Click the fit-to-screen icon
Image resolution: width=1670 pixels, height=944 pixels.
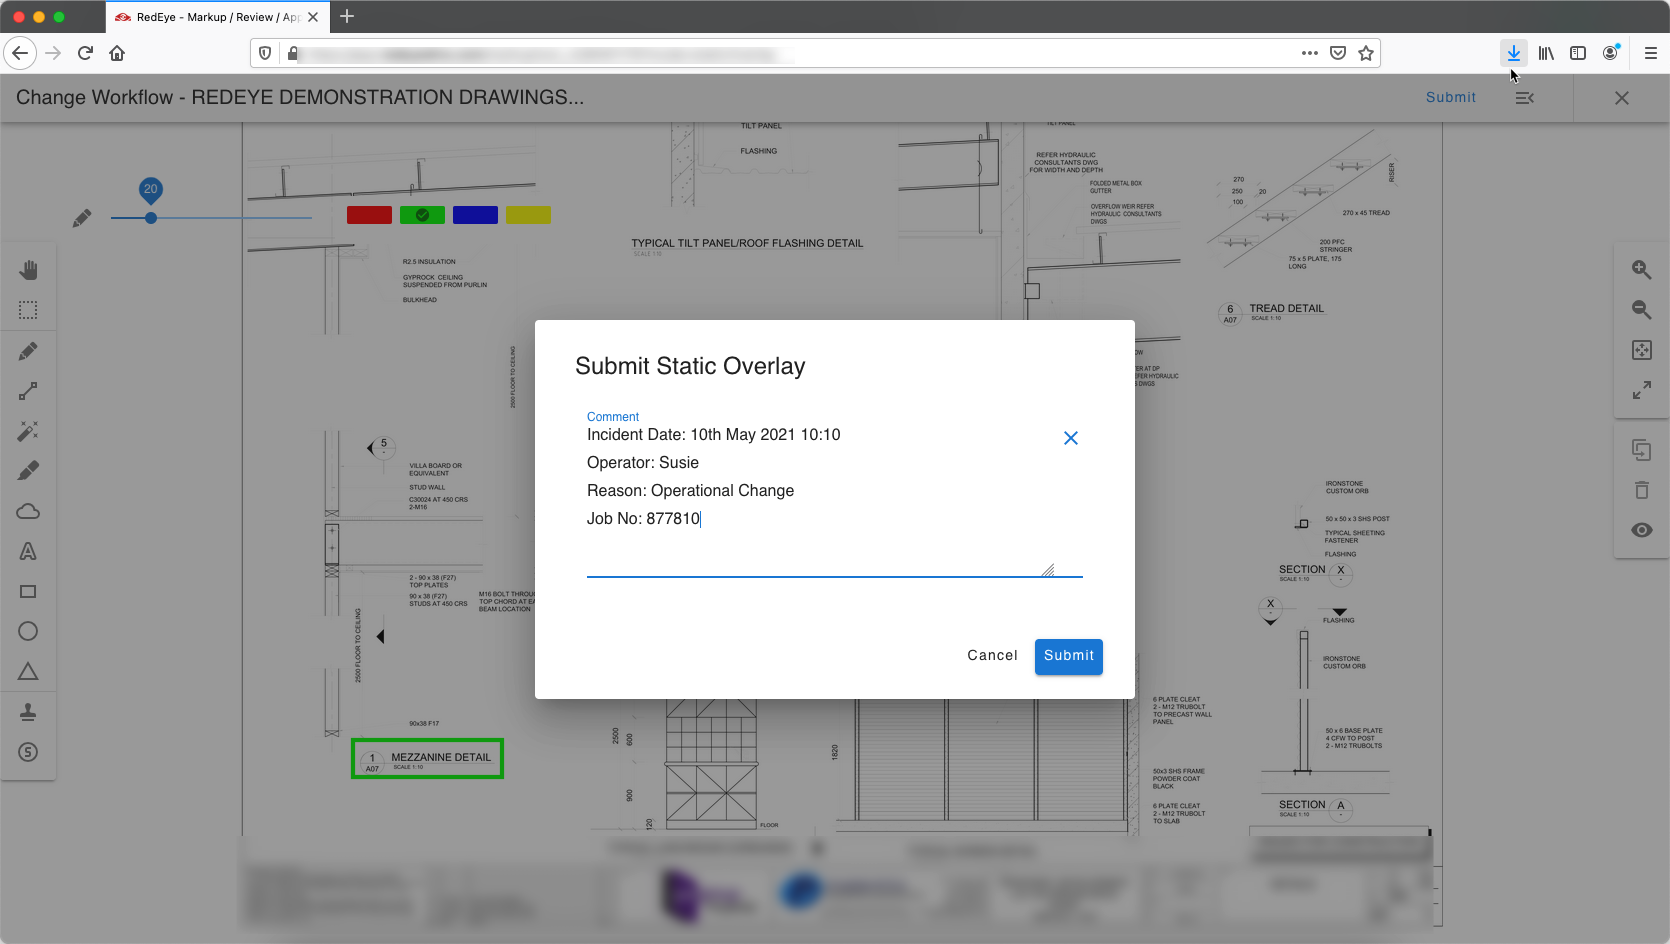coord(1642,350)
